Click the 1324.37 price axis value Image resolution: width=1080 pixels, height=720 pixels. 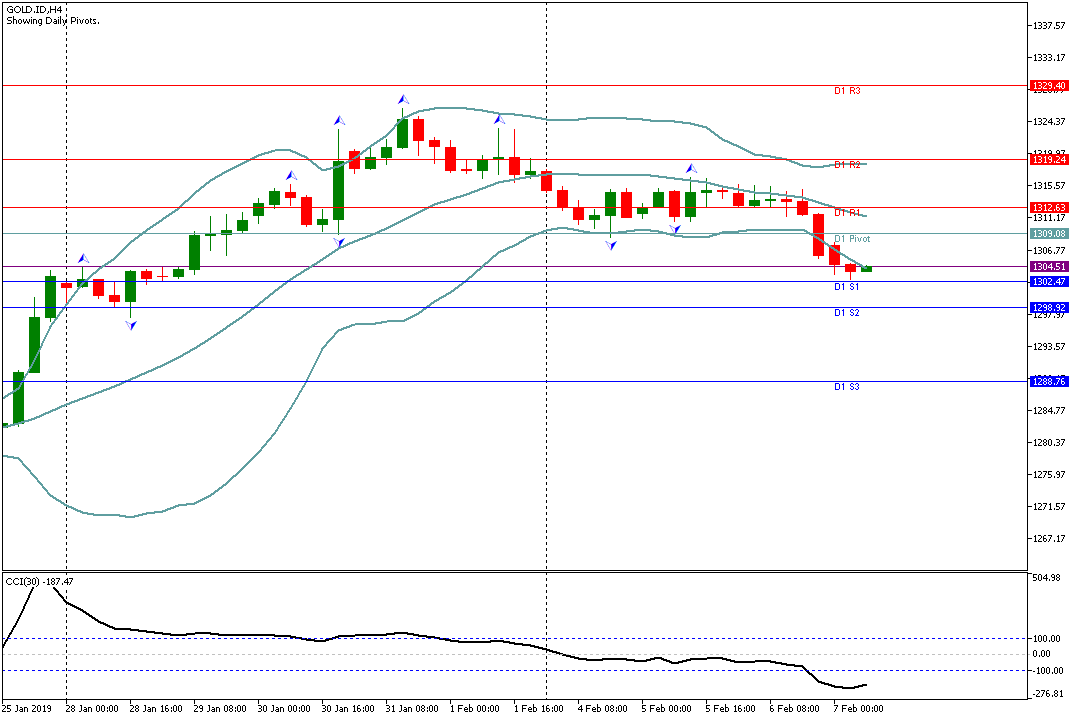[1049, 121]
